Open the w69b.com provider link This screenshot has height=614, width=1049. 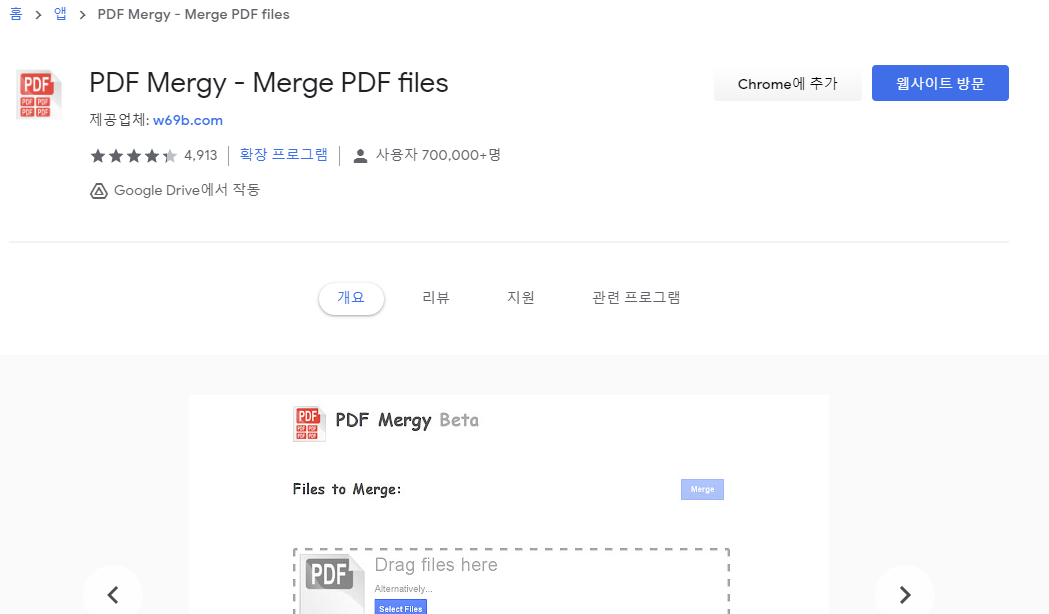tap(188, 120)
